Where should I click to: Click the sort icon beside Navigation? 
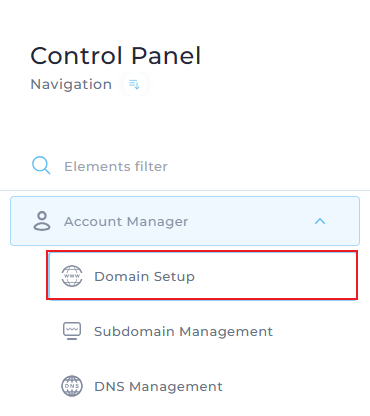(x=134, y=84)
